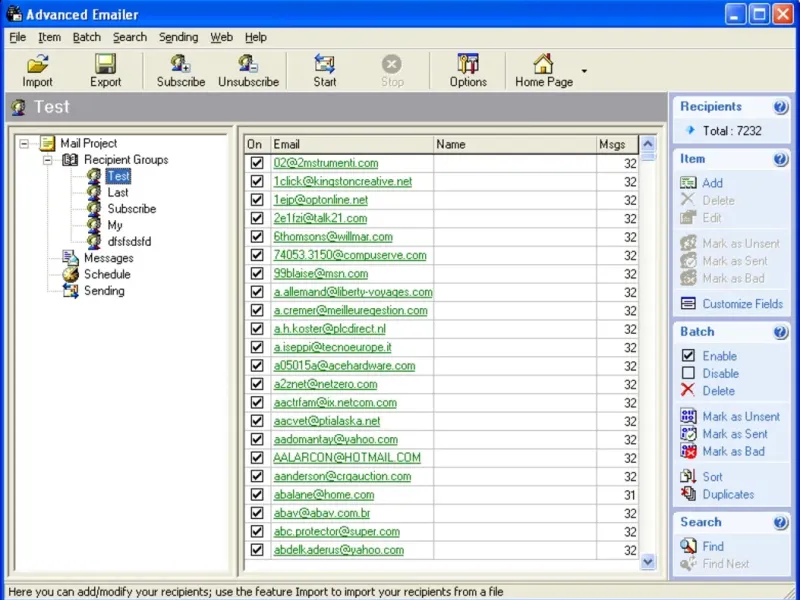Select the Test recipient group
The height and width of the screenshot is (600, 800).
point(118,176)
